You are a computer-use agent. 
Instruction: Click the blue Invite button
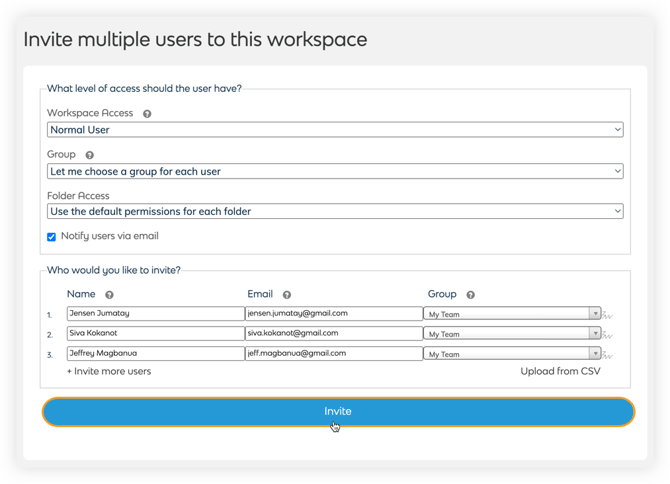[338, 412]
